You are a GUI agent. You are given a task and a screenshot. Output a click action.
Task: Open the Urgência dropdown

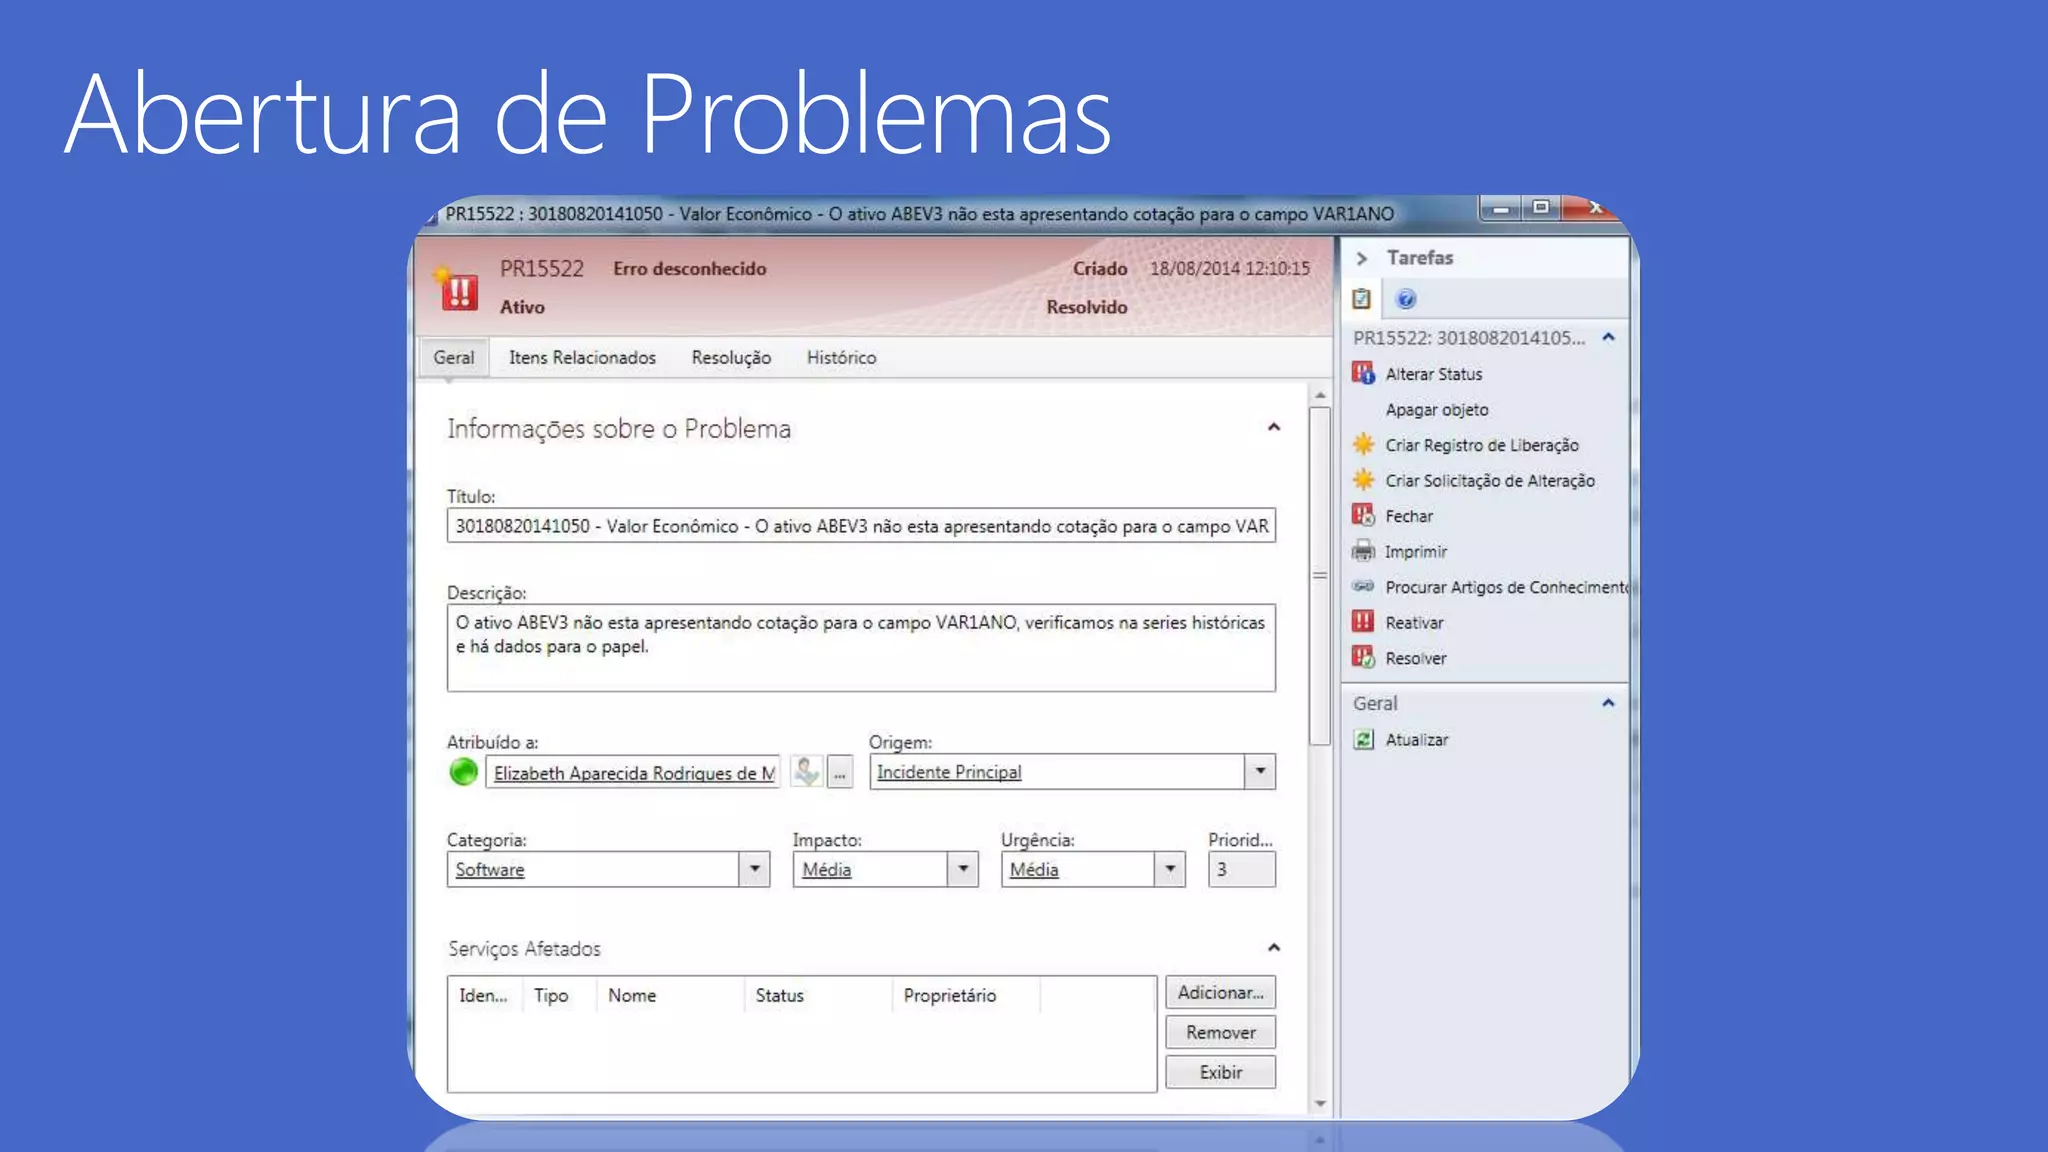tap(1170, 869)
